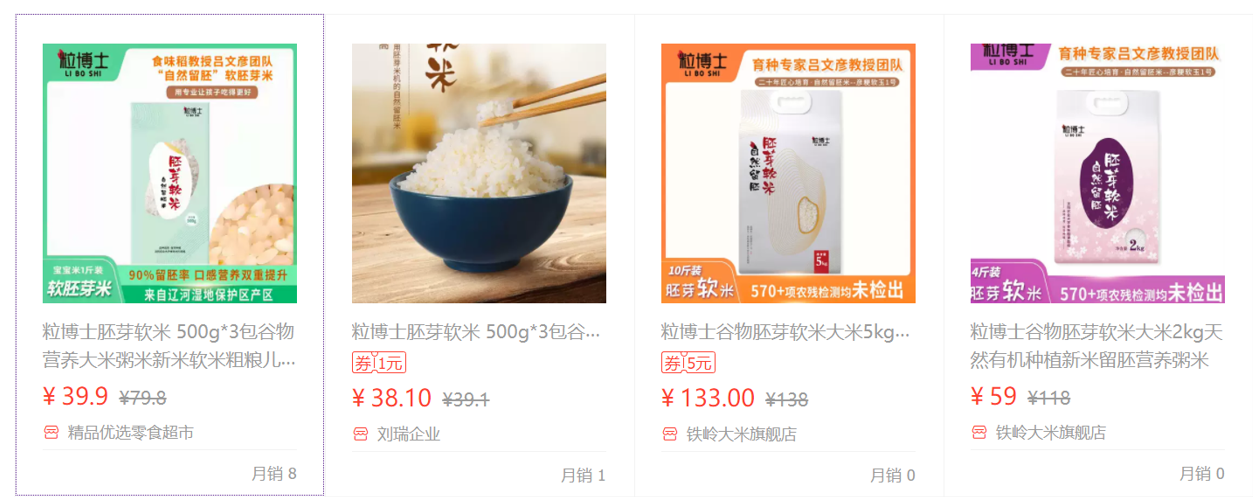Visit the 精品优选零食超市 store

click(x=130, y=432)
